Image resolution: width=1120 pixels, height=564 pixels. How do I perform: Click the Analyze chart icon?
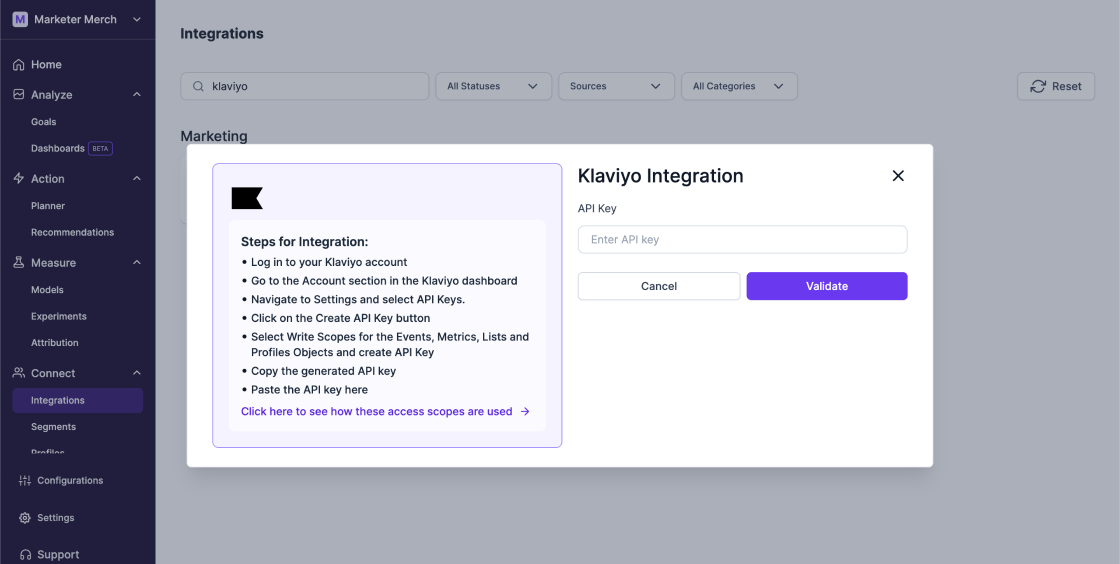(x=19, y=94)
